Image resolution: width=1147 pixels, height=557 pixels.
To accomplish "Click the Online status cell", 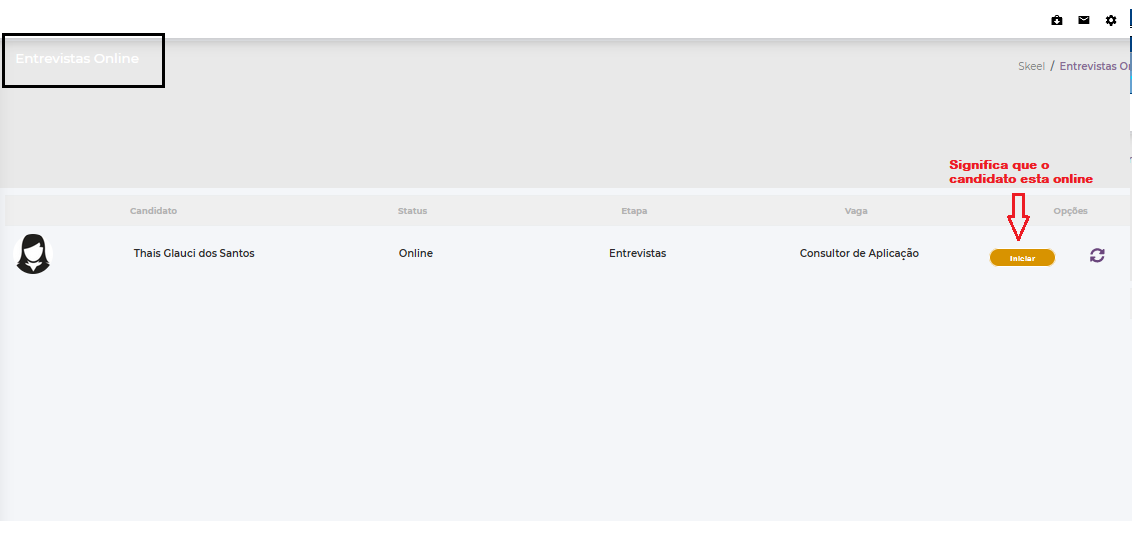I will (x=415, y=254).
